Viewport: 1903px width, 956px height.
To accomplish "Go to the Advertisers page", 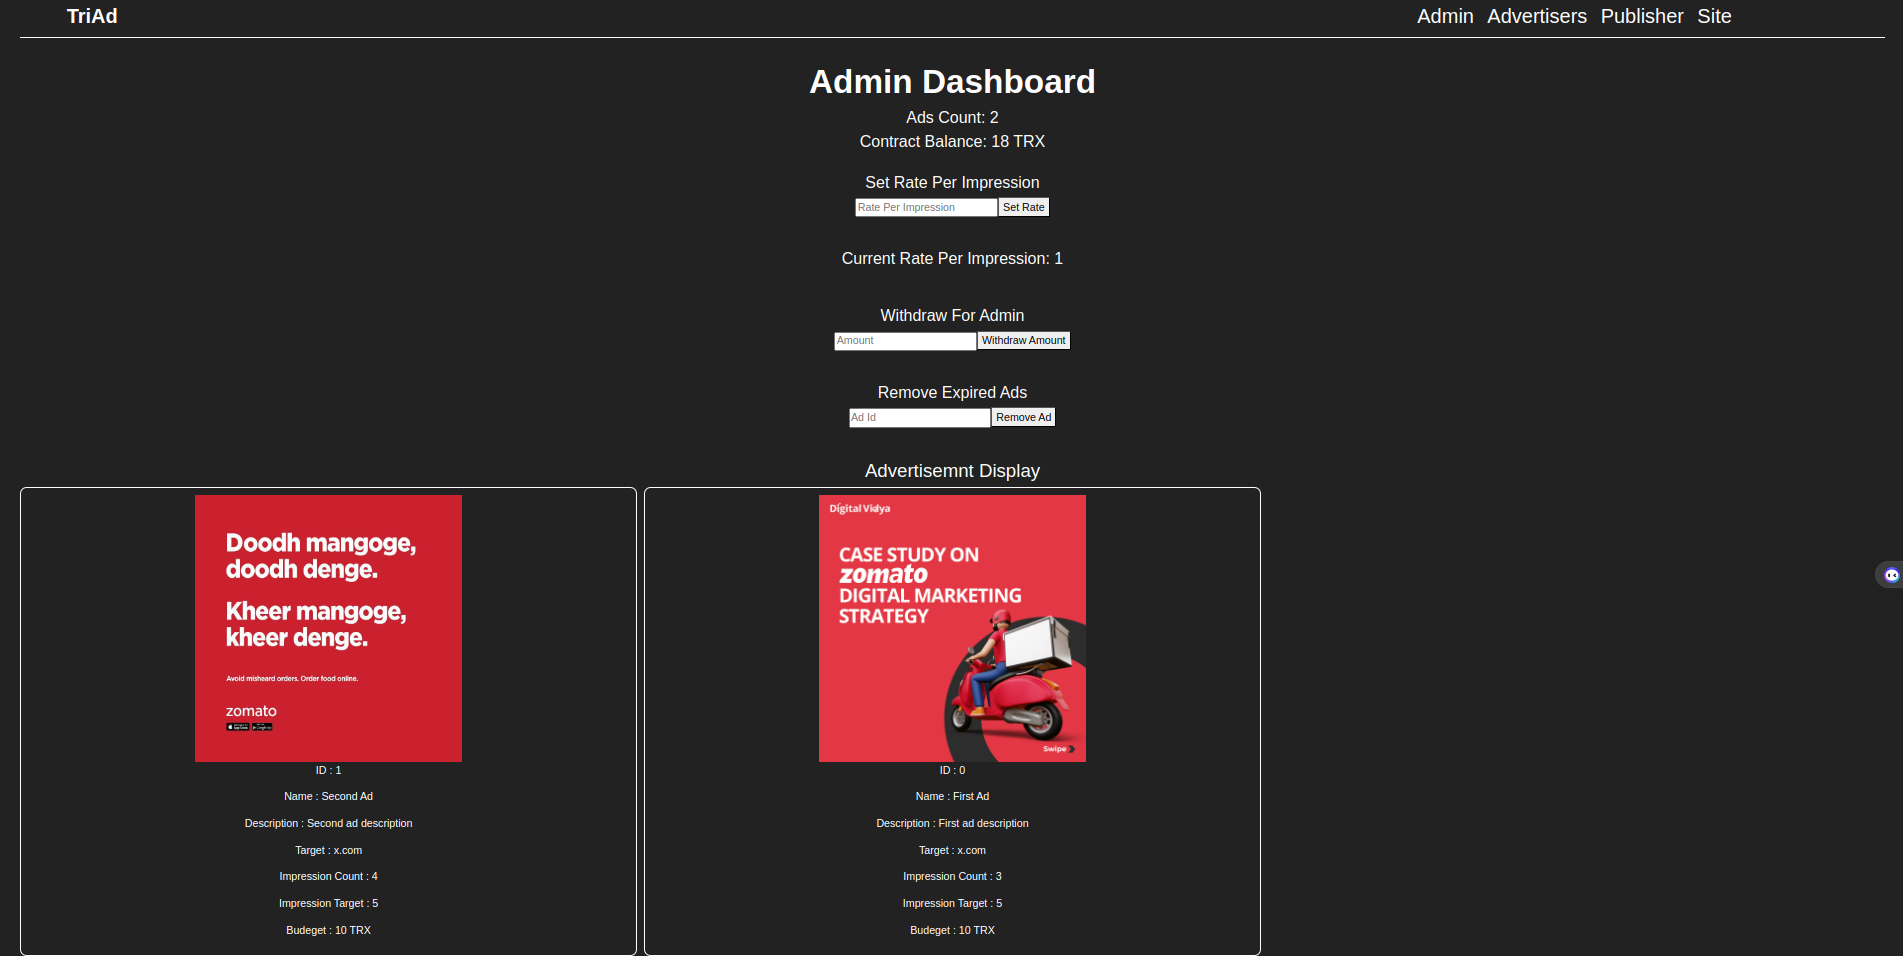I will pyautogui.click(x=1537, y=16).
